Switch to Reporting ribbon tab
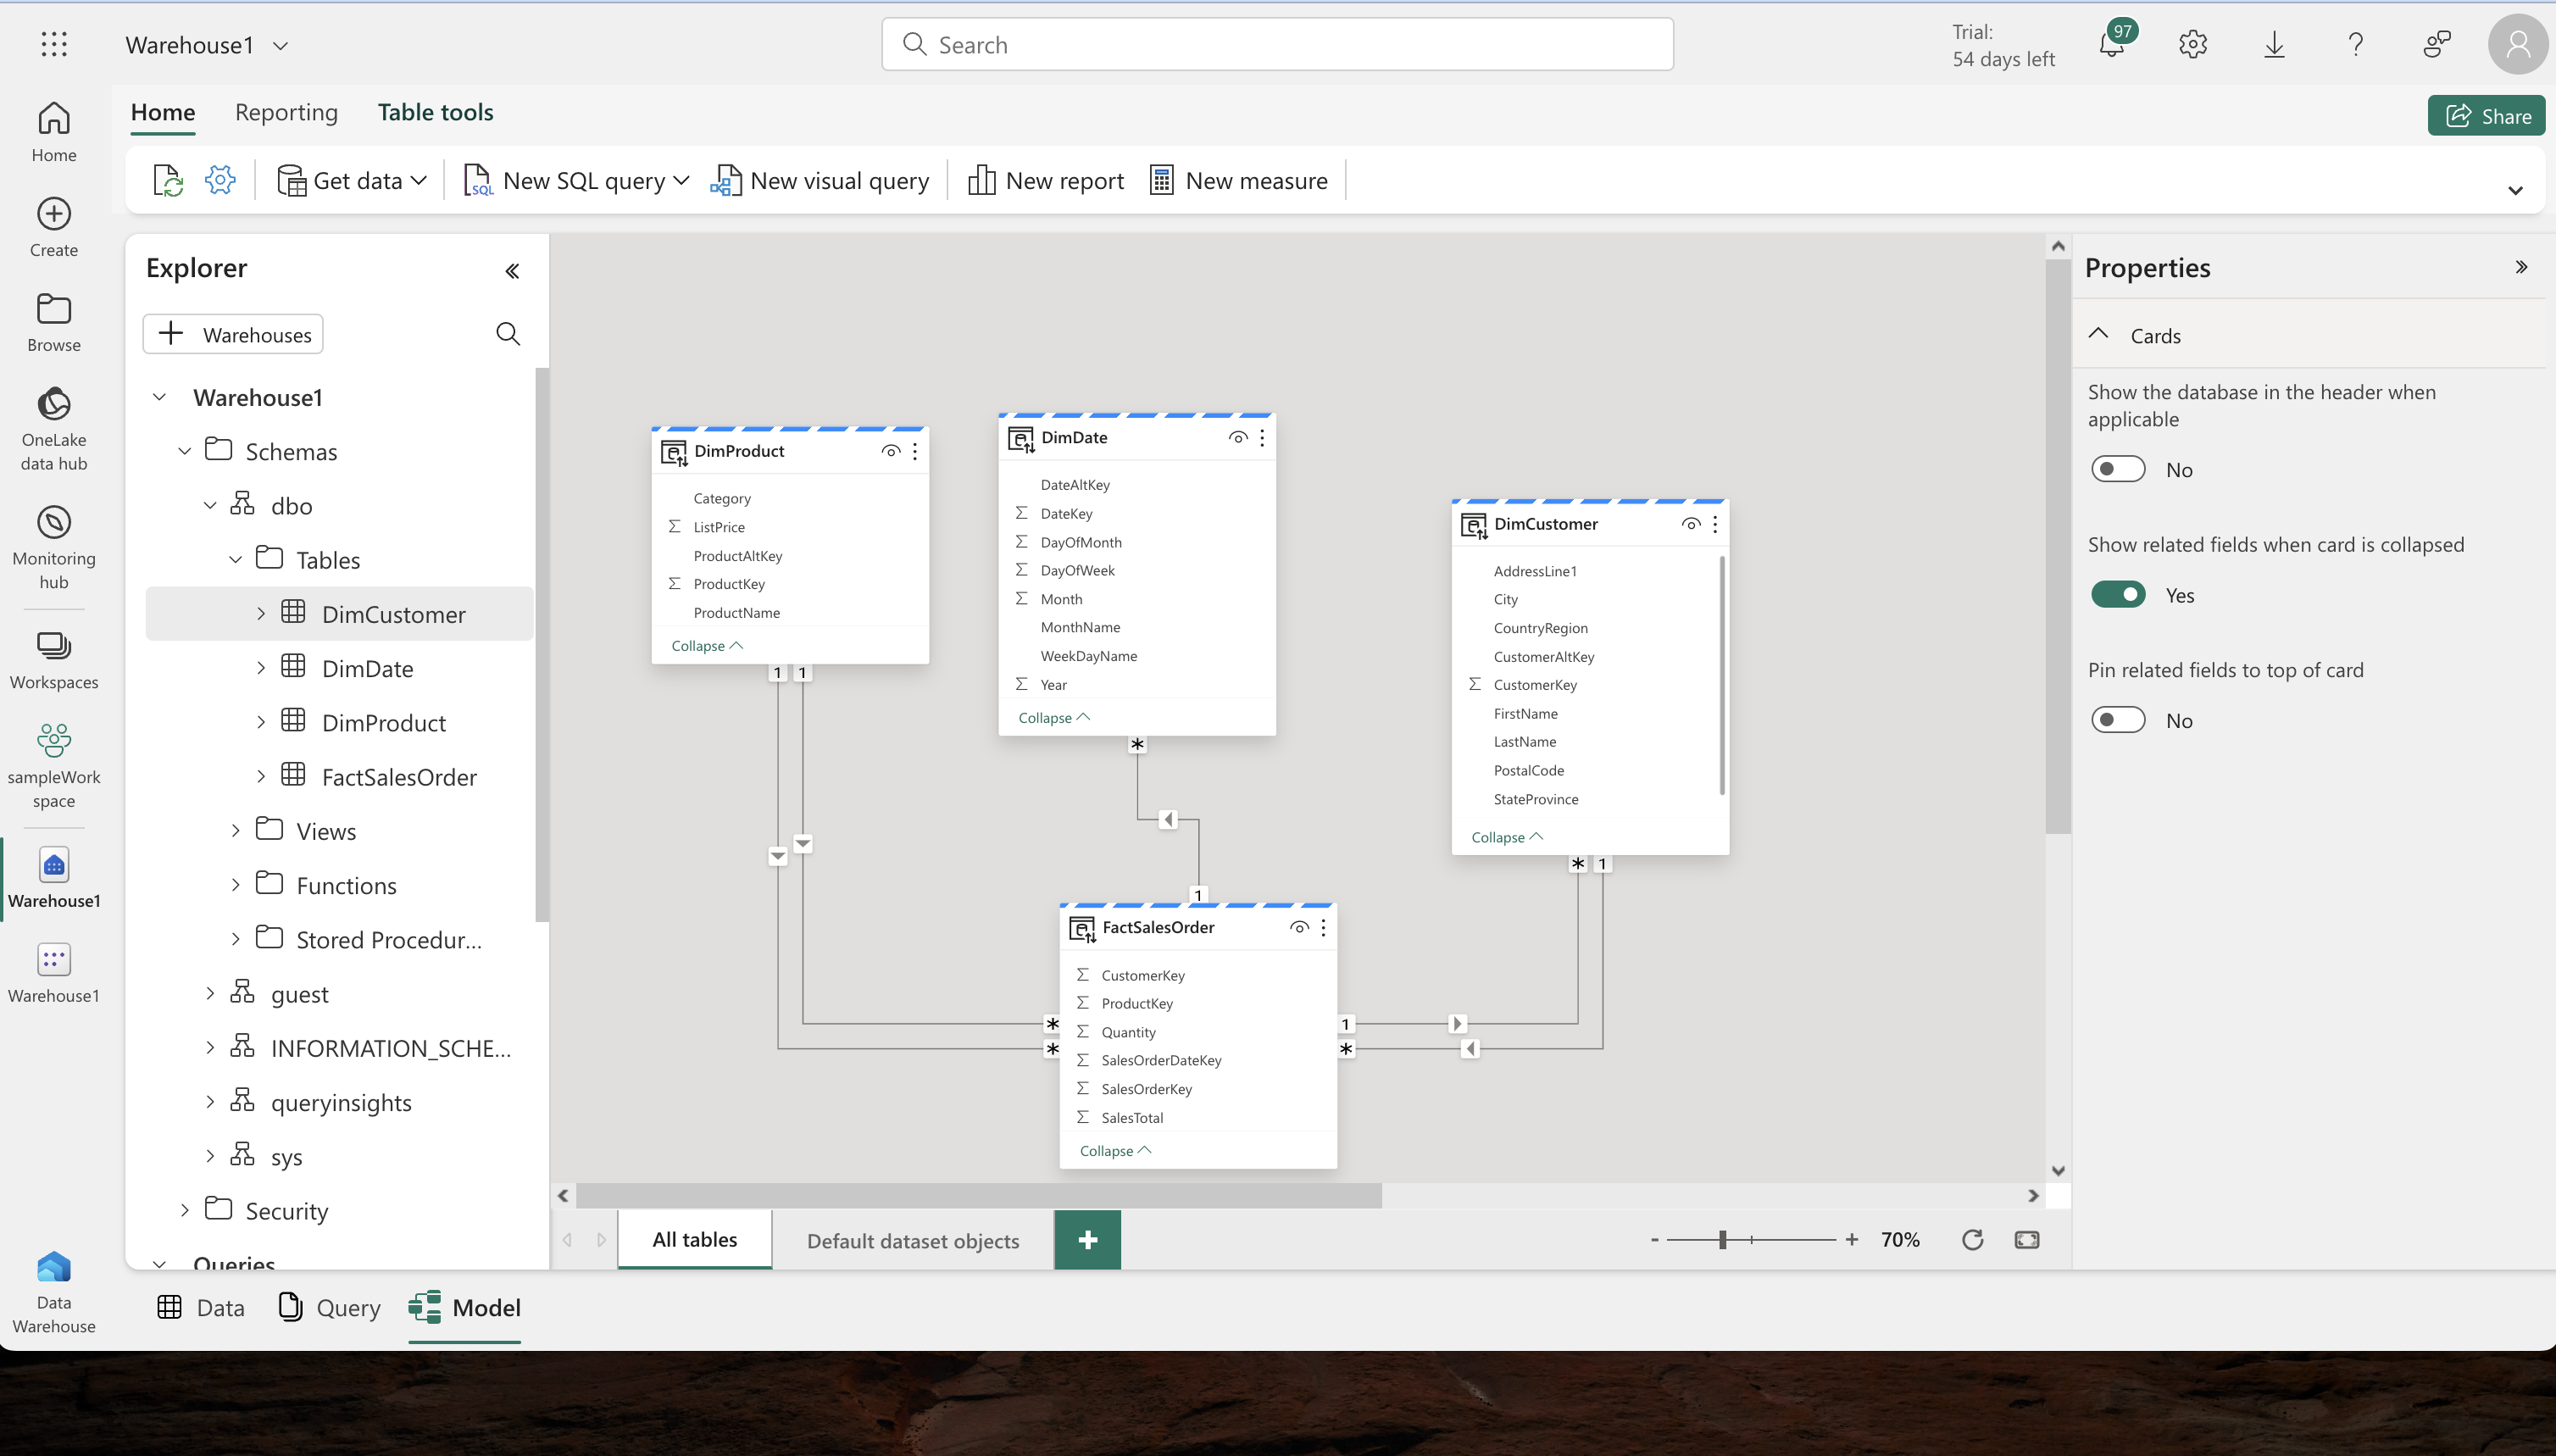 point(286,112)
